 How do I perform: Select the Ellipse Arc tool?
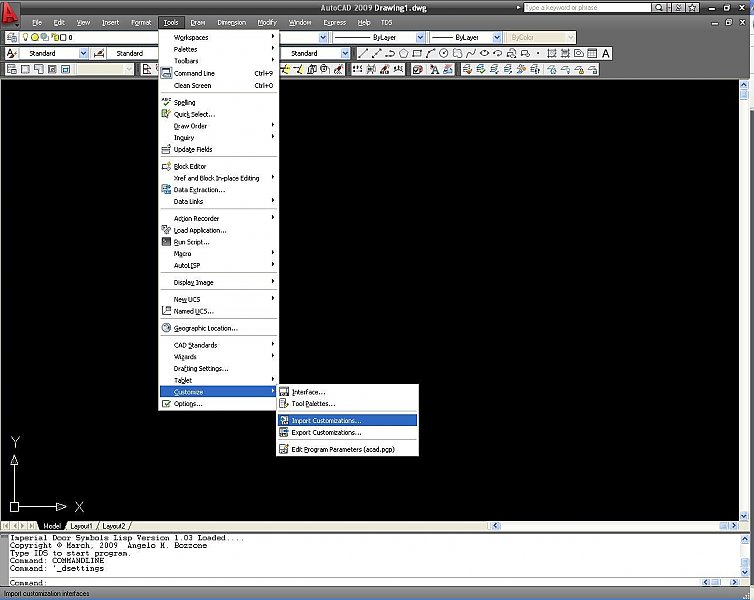pyautogui.click(x=498, y=53)
